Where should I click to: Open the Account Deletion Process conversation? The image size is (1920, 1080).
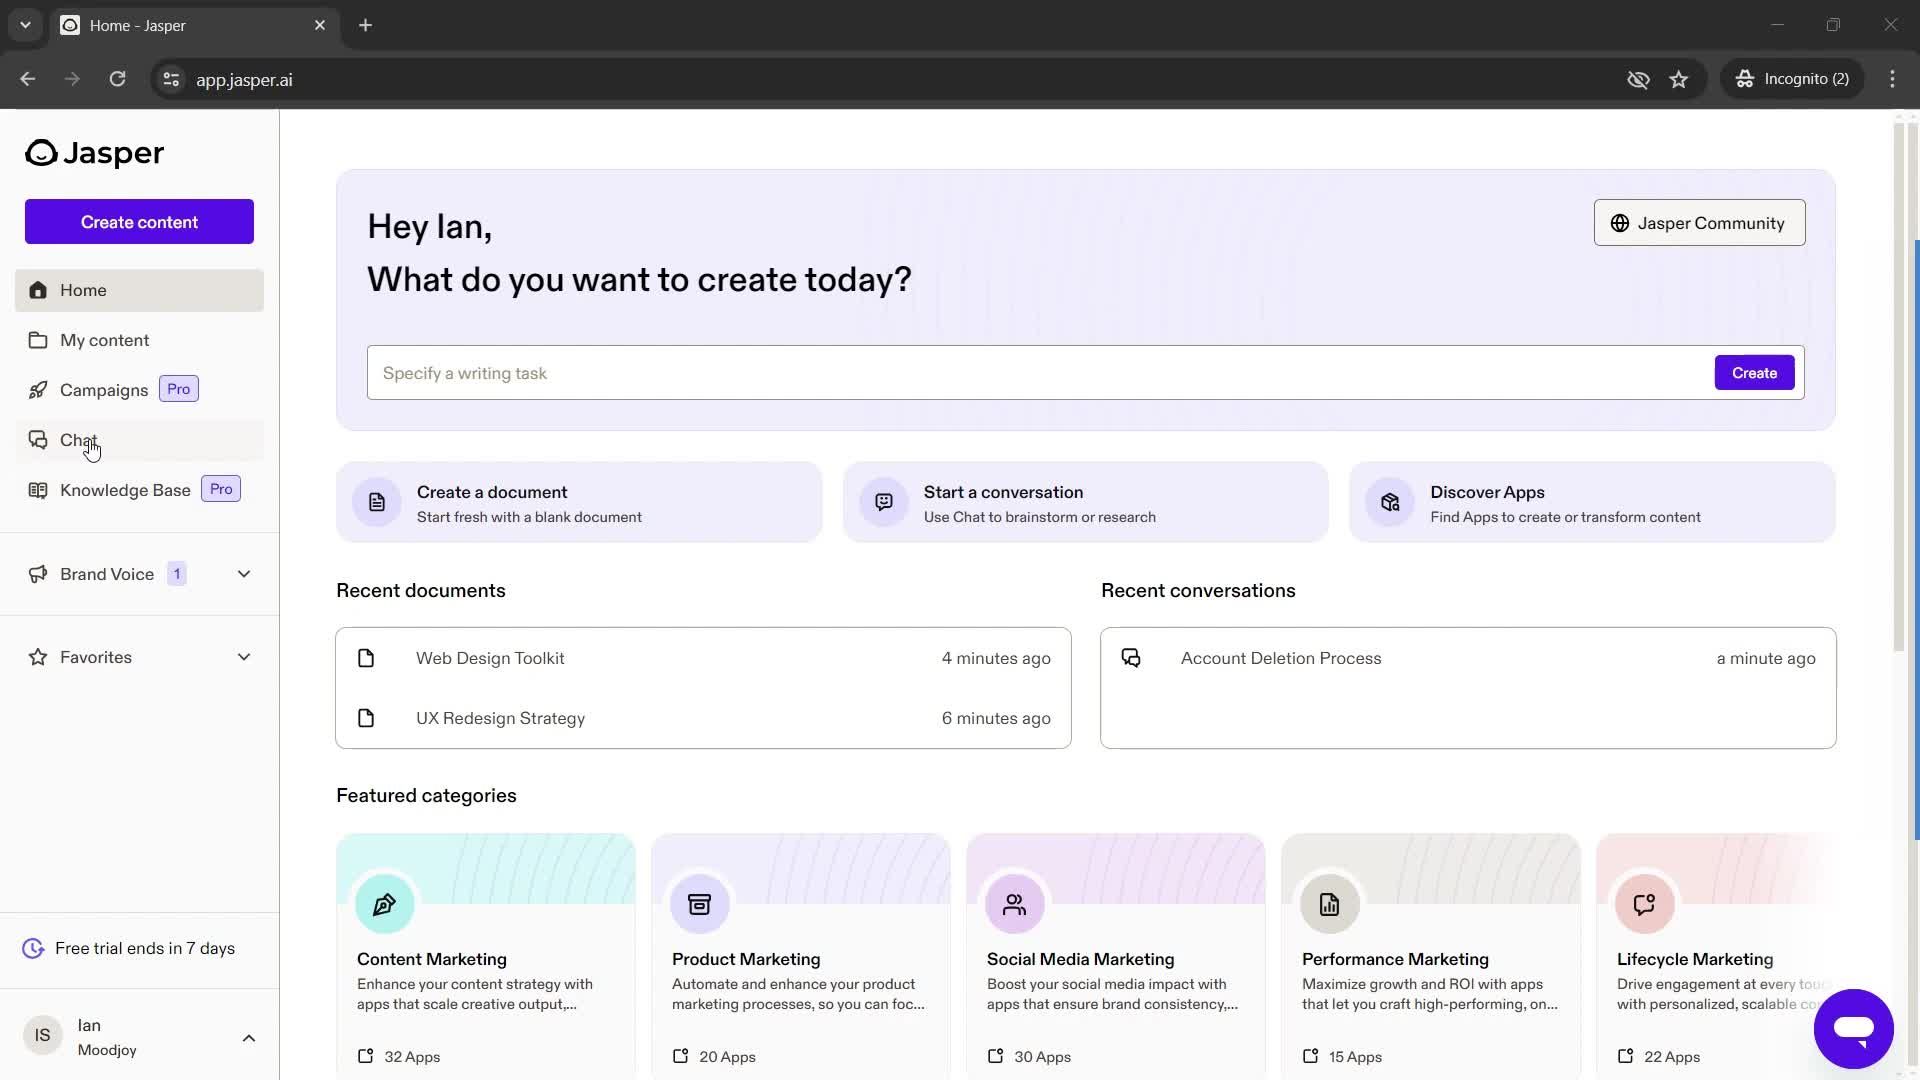tap(1280, 657)
